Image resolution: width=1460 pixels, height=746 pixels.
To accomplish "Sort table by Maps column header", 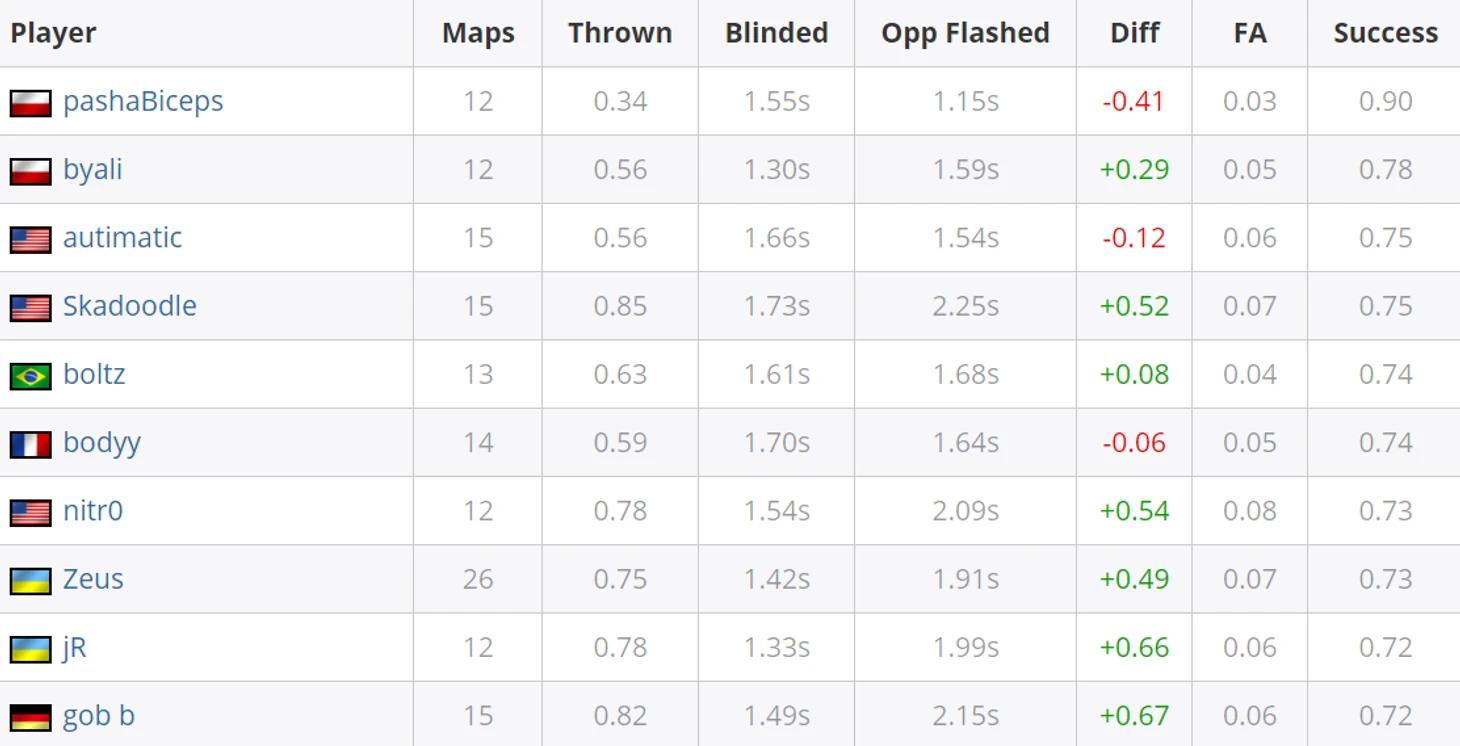I will tap(478, 33).
